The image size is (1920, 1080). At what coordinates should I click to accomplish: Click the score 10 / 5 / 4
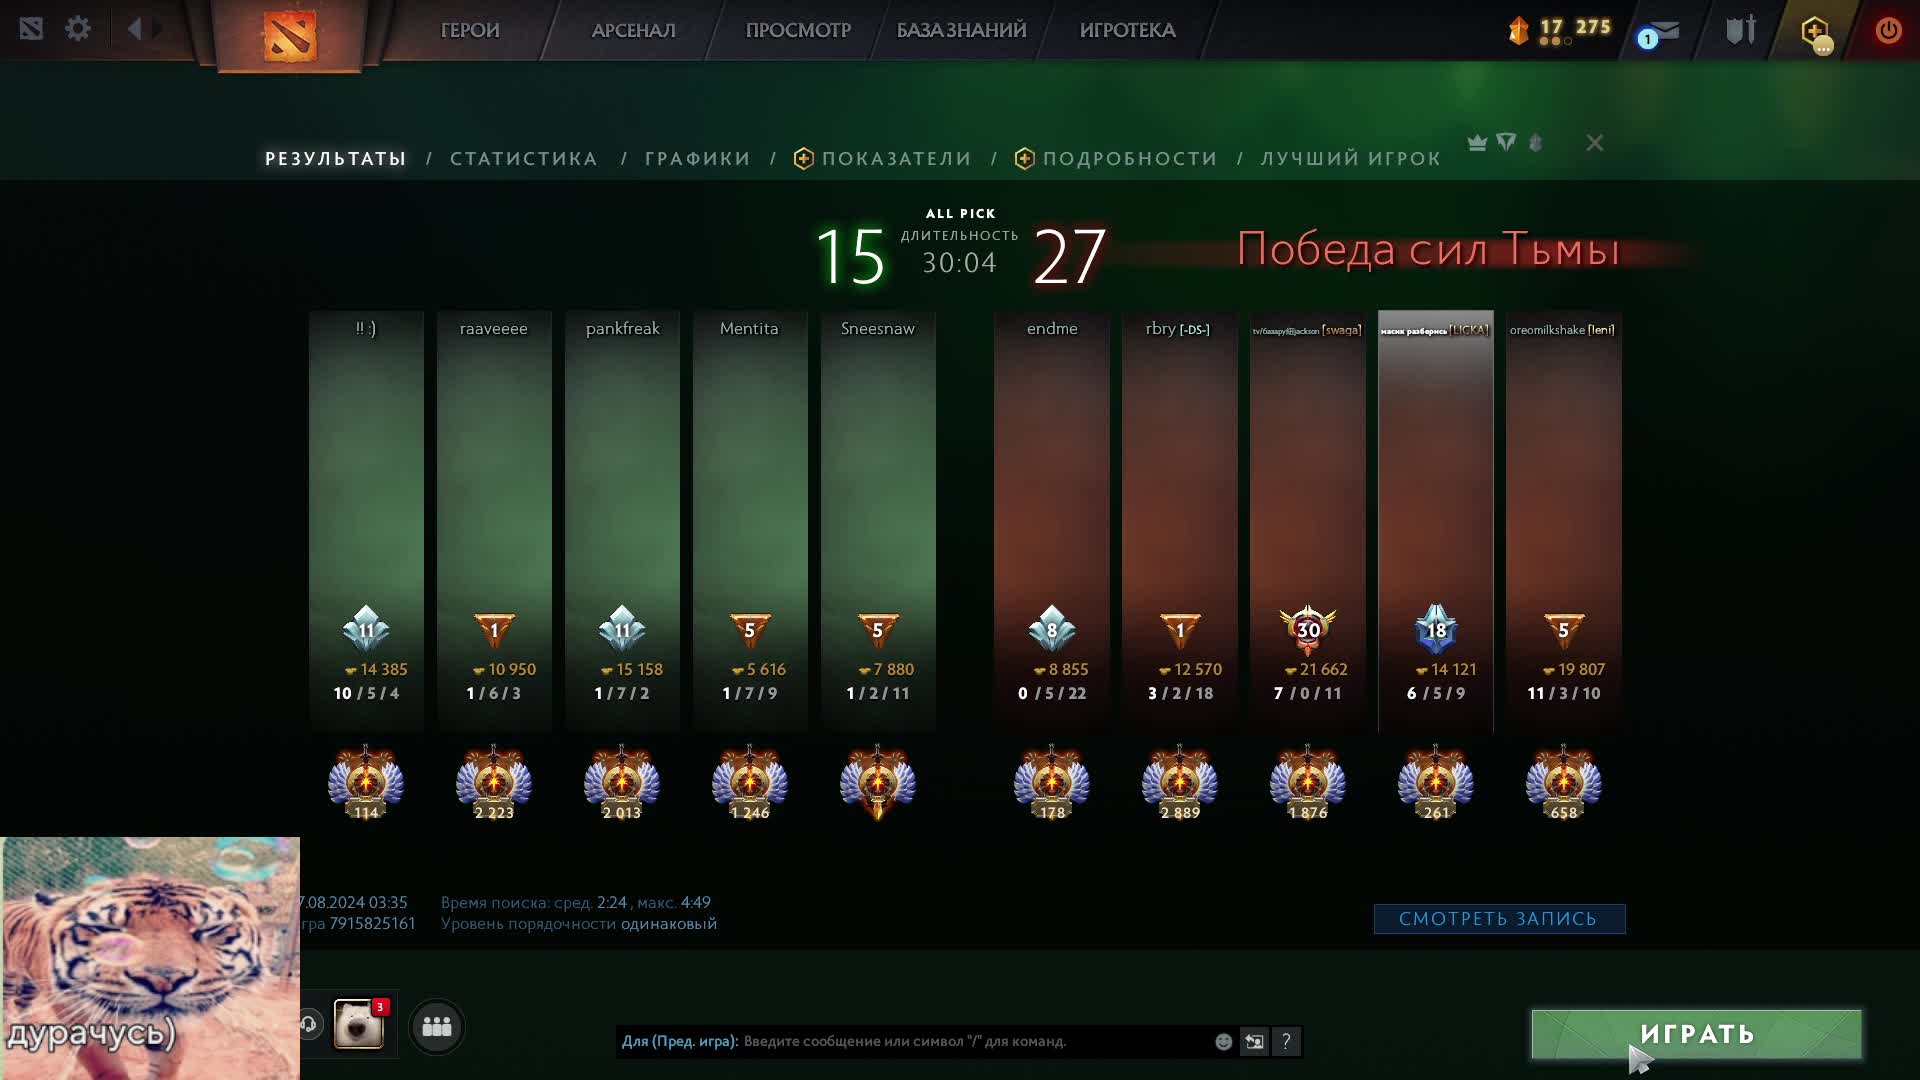tap(366, 693)
